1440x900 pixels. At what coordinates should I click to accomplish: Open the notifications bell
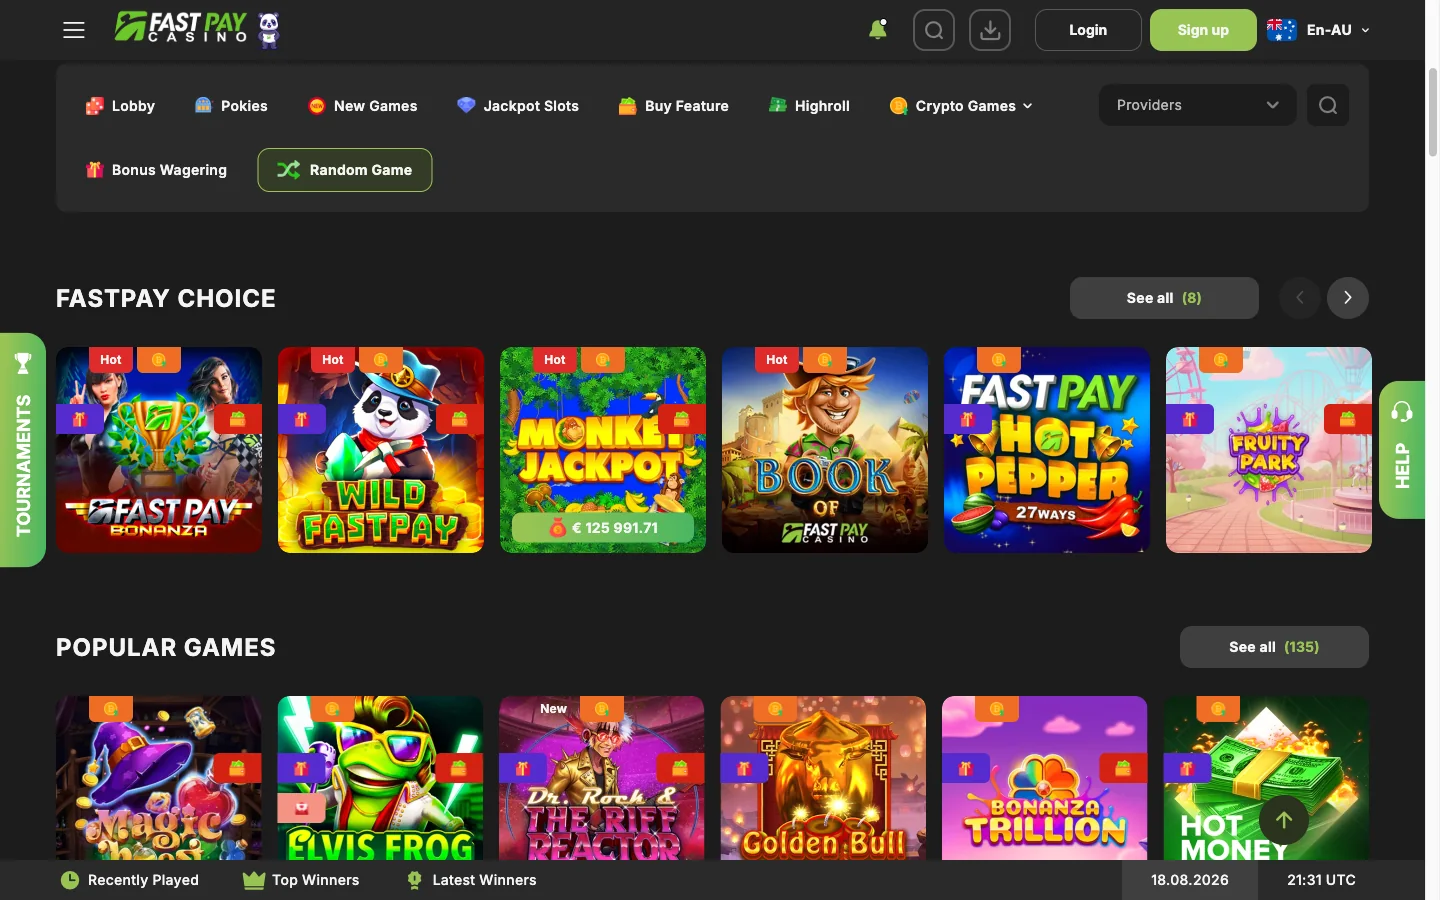coord(878,30)
